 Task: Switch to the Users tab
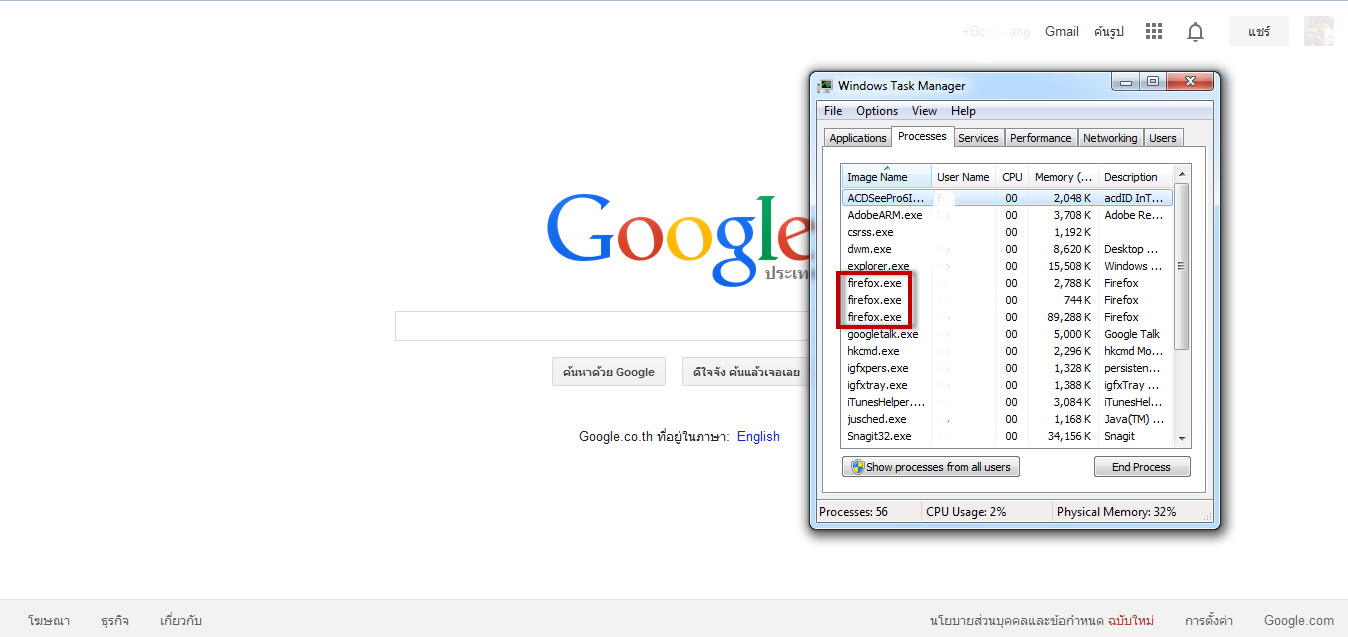tap(1163, 138)
